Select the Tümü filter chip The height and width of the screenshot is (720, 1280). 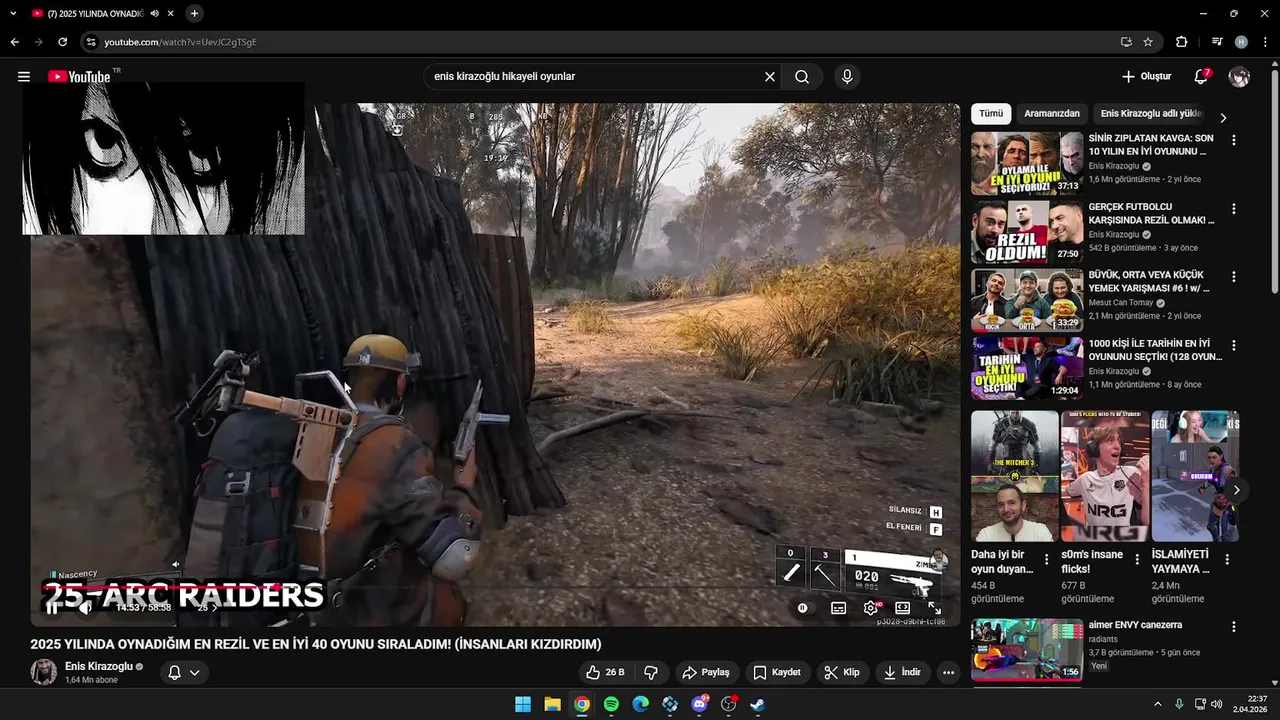coord(991,114)
